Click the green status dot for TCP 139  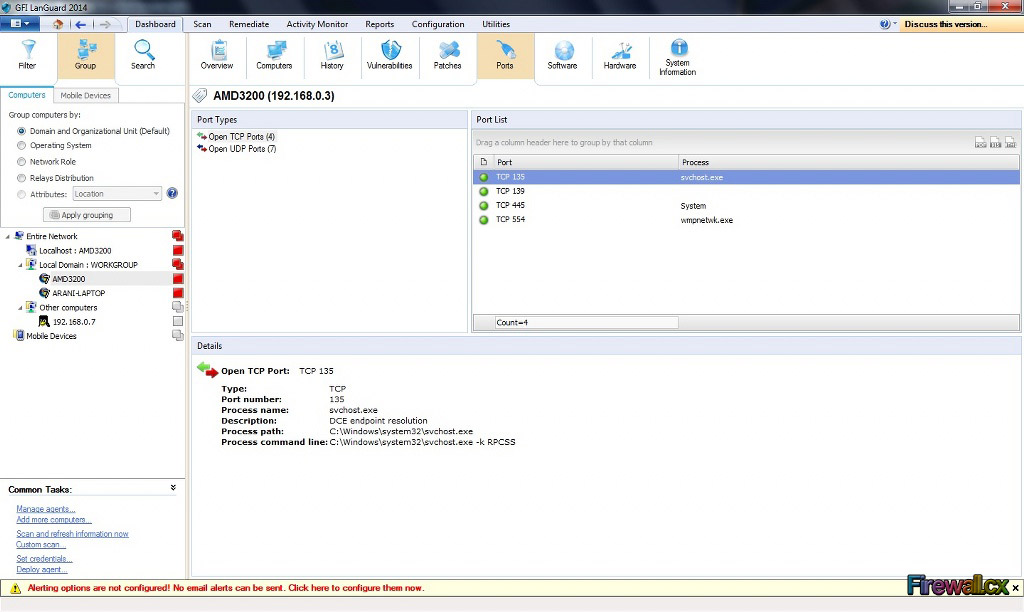(484, 191)
